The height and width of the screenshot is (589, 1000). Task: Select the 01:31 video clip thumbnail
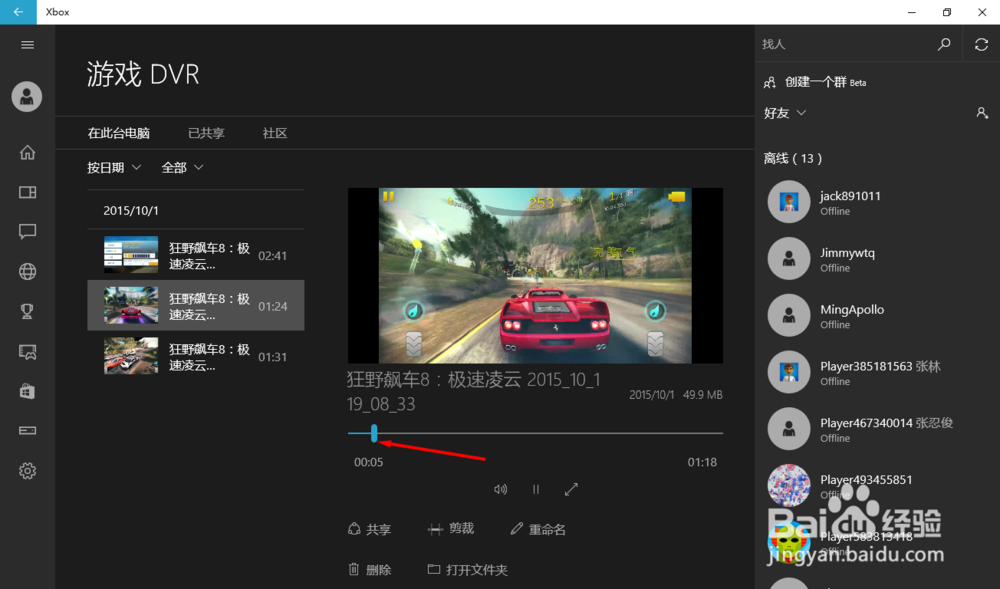click(x=130, y=355)
